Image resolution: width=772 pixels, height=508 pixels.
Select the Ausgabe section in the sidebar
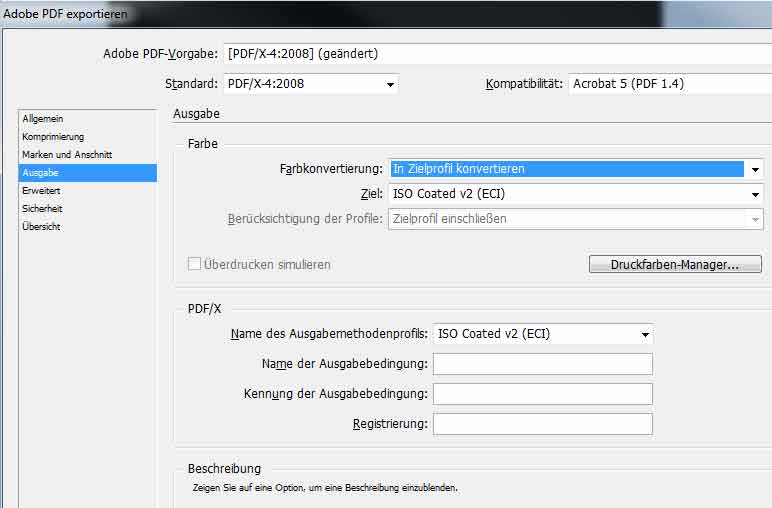(x=88, y=173)
